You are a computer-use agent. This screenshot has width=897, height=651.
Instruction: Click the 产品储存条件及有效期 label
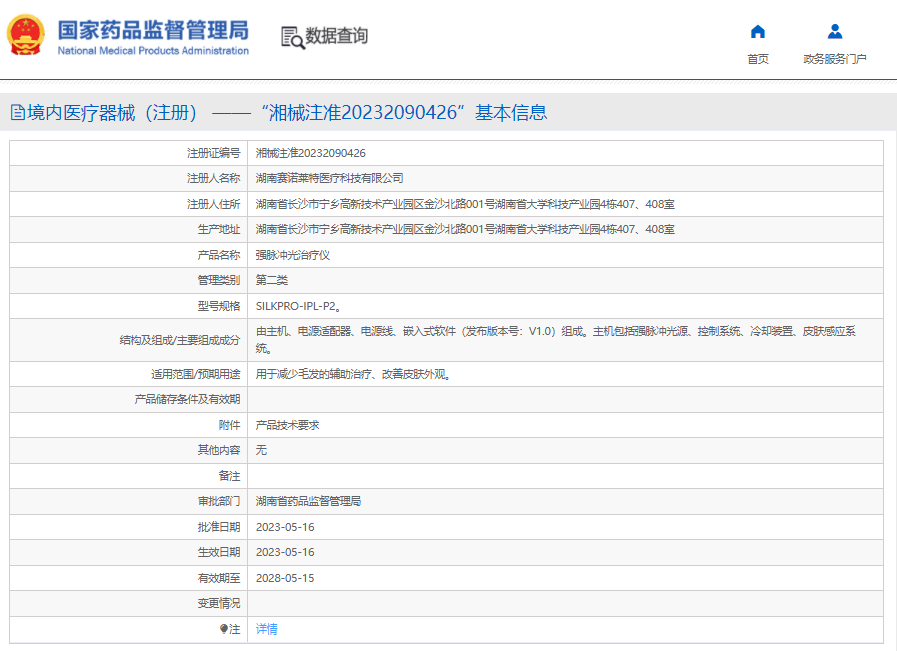click(x=187, y=399)
